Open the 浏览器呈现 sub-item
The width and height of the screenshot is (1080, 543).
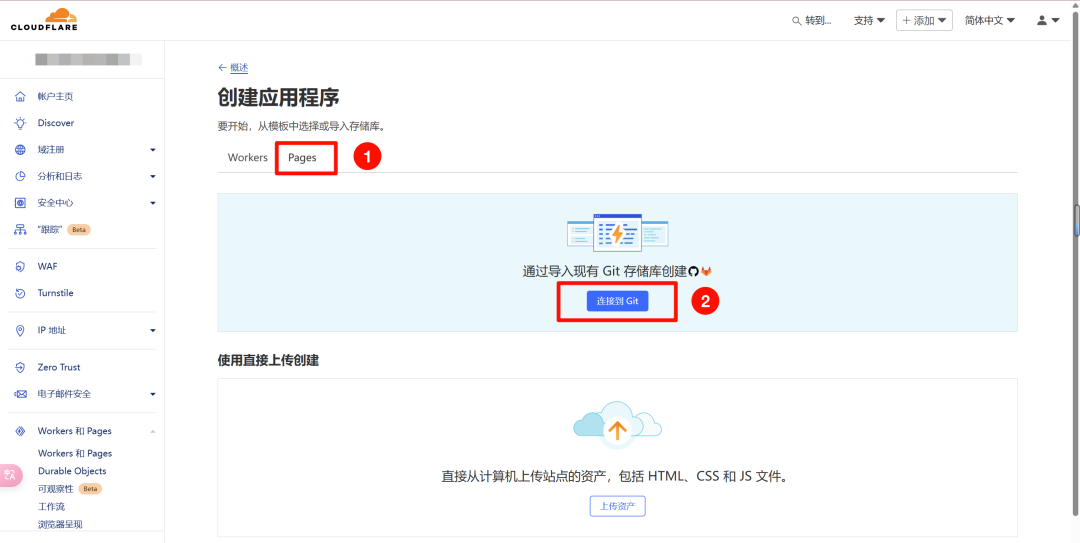(x=60, y=524)
